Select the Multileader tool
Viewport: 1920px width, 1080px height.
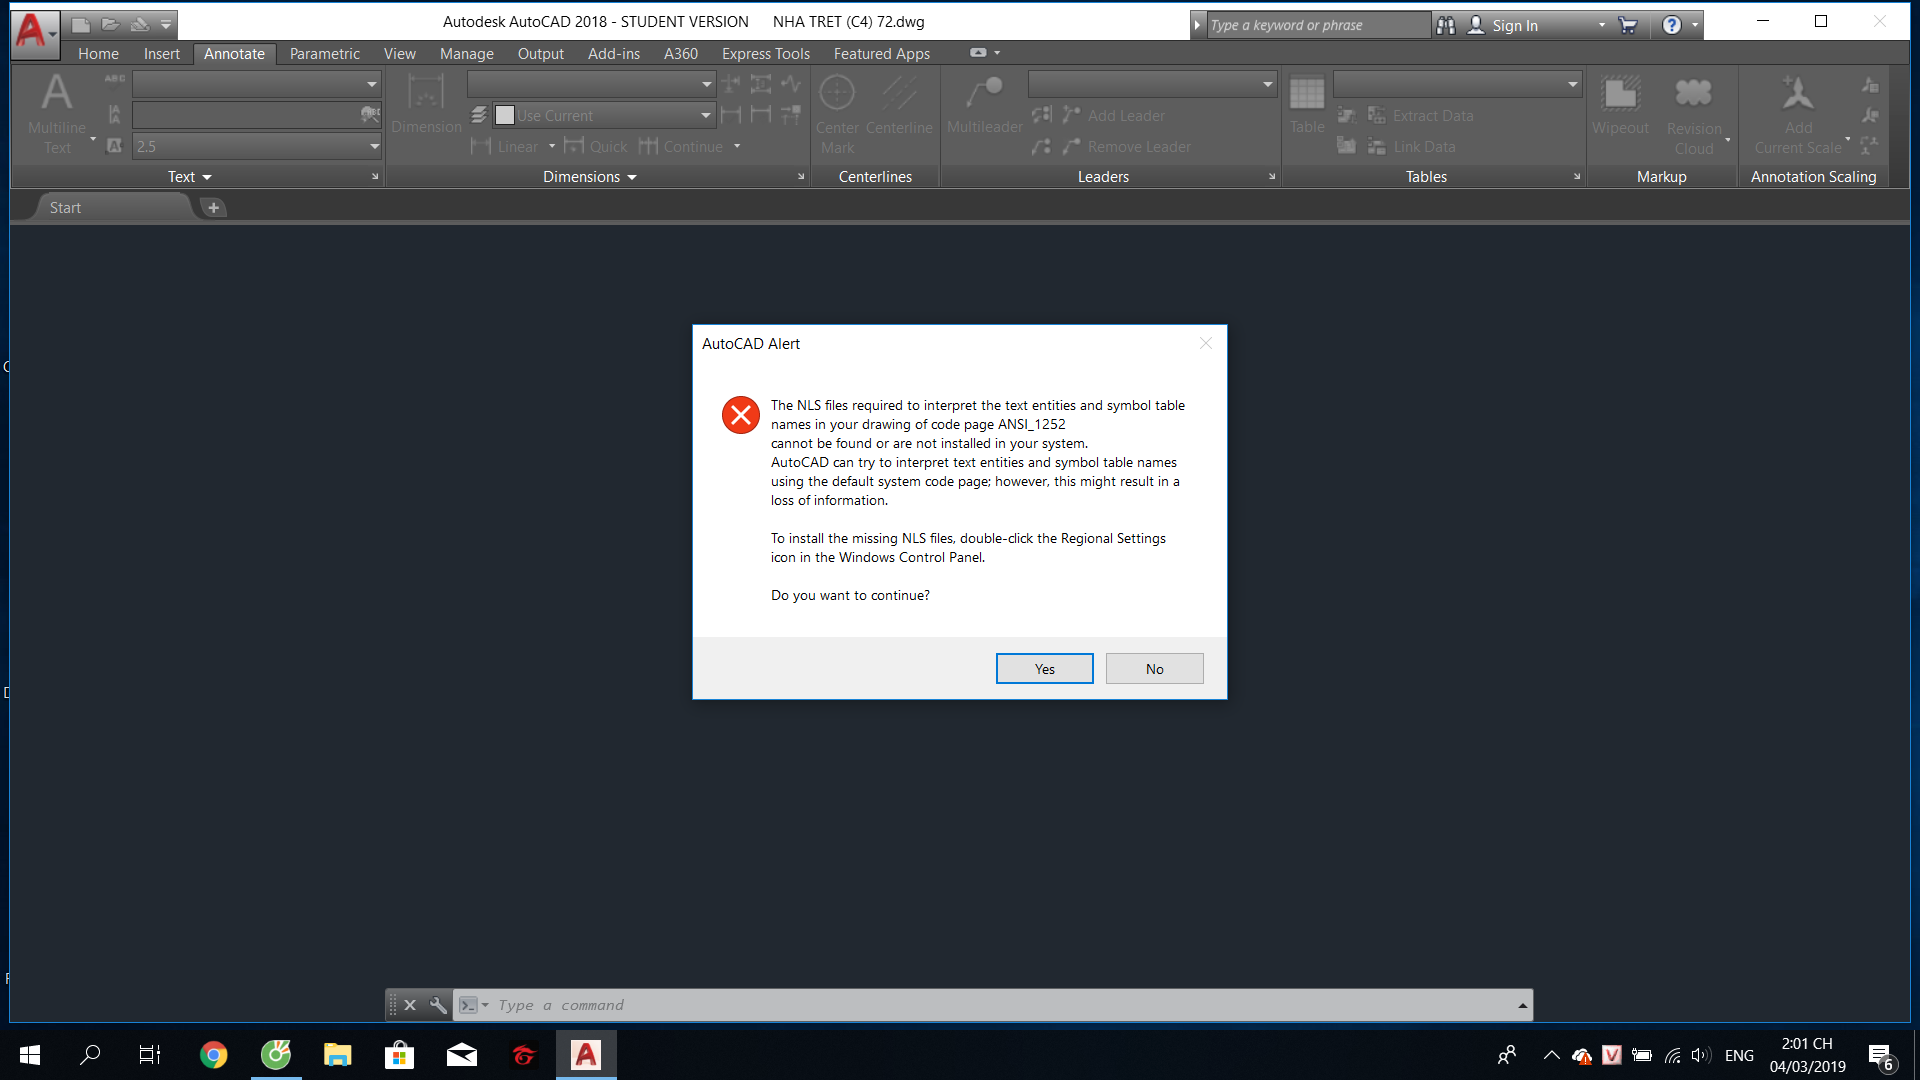click(x=984, y=104)
